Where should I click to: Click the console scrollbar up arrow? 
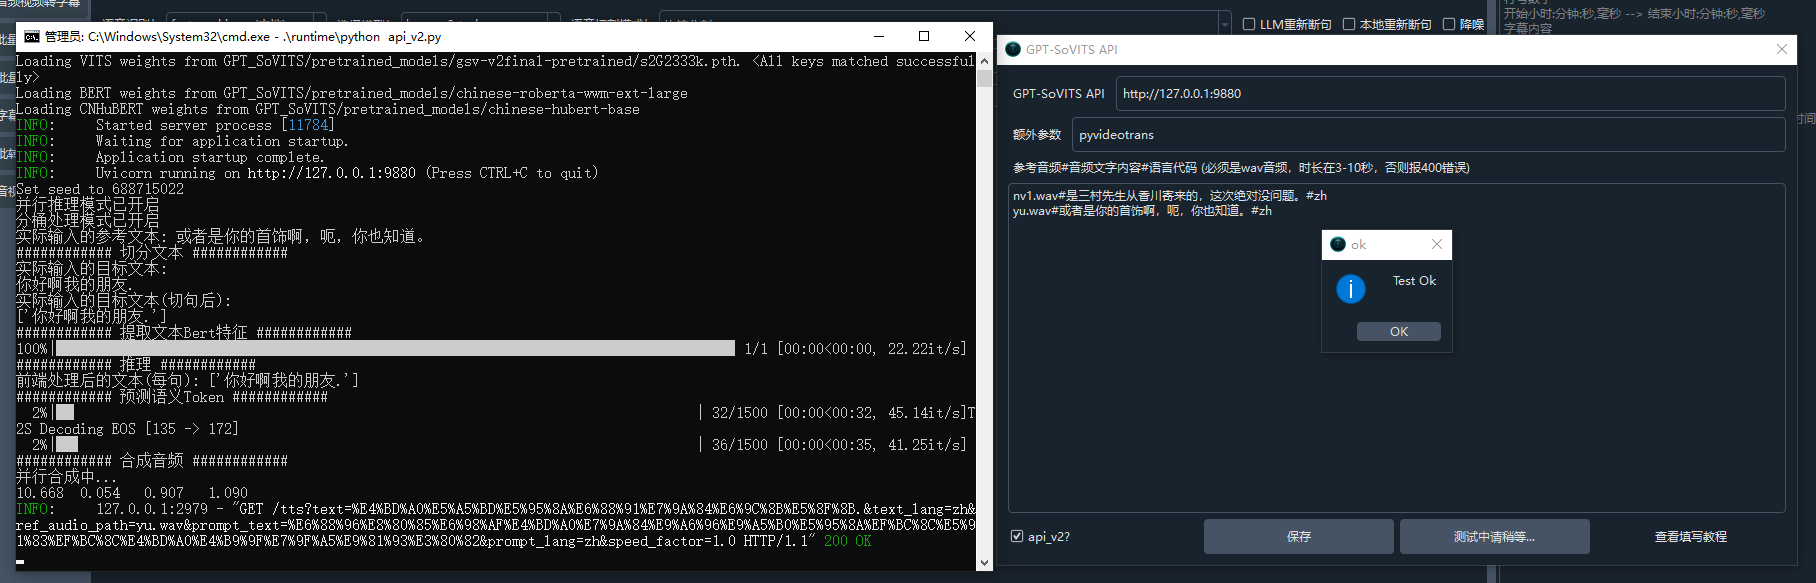(x=984, y=61)
